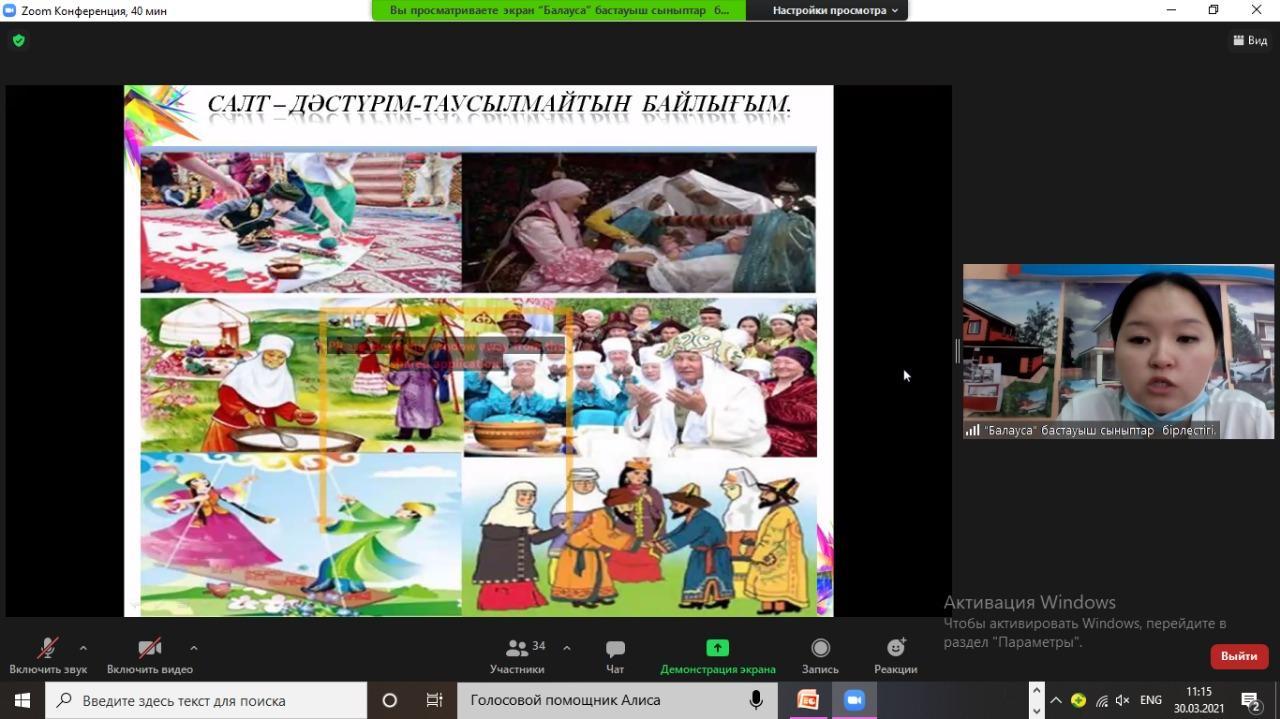Viewport: 1280px width, 719px height.
Task: Select the speaker's video thumbnail
Action: (1118, 351)
